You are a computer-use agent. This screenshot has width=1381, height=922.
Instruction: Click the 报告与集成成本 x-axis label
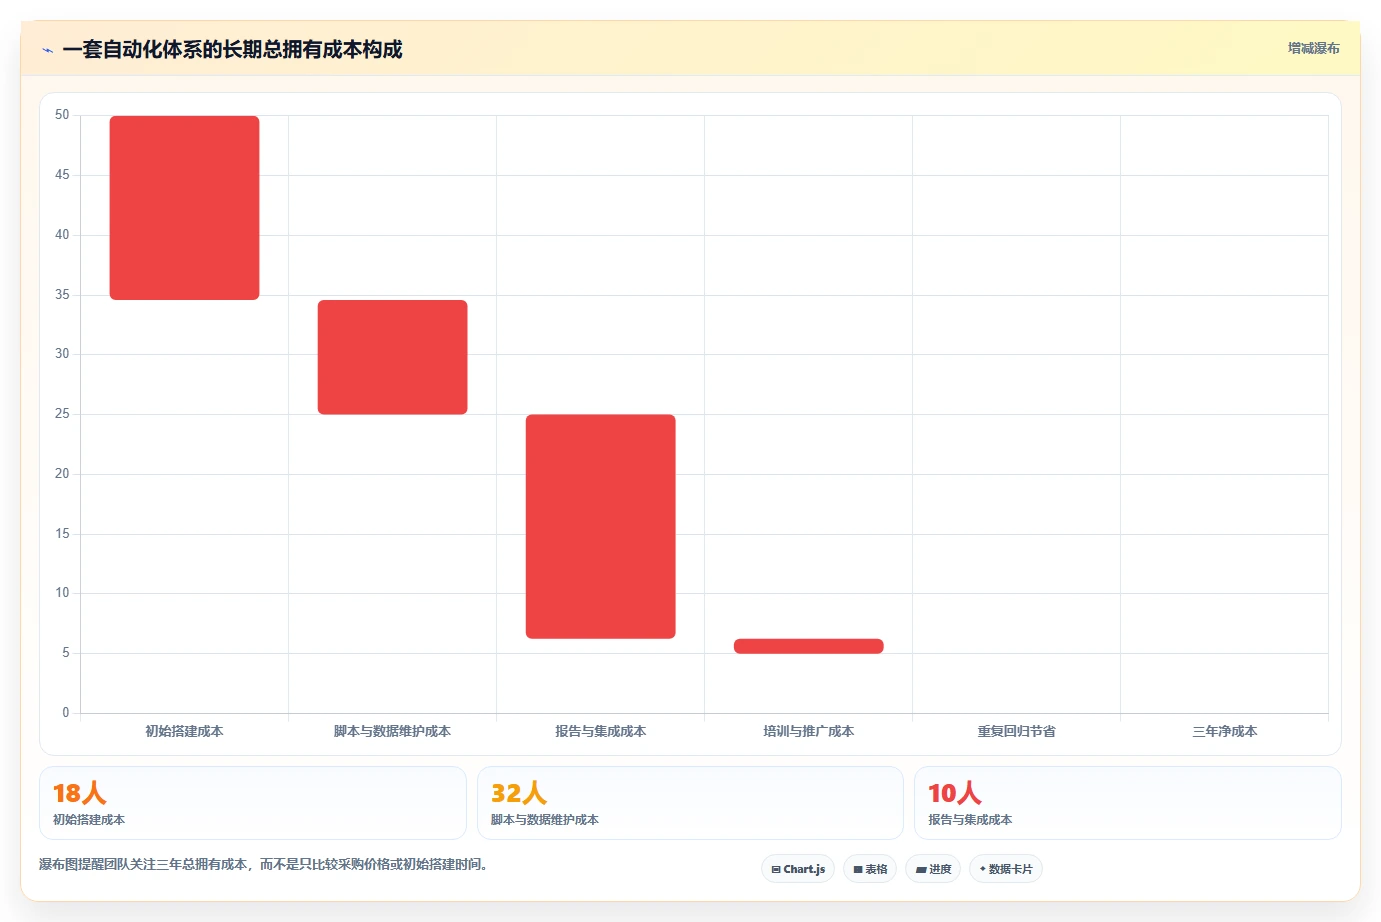pos(600,731)
